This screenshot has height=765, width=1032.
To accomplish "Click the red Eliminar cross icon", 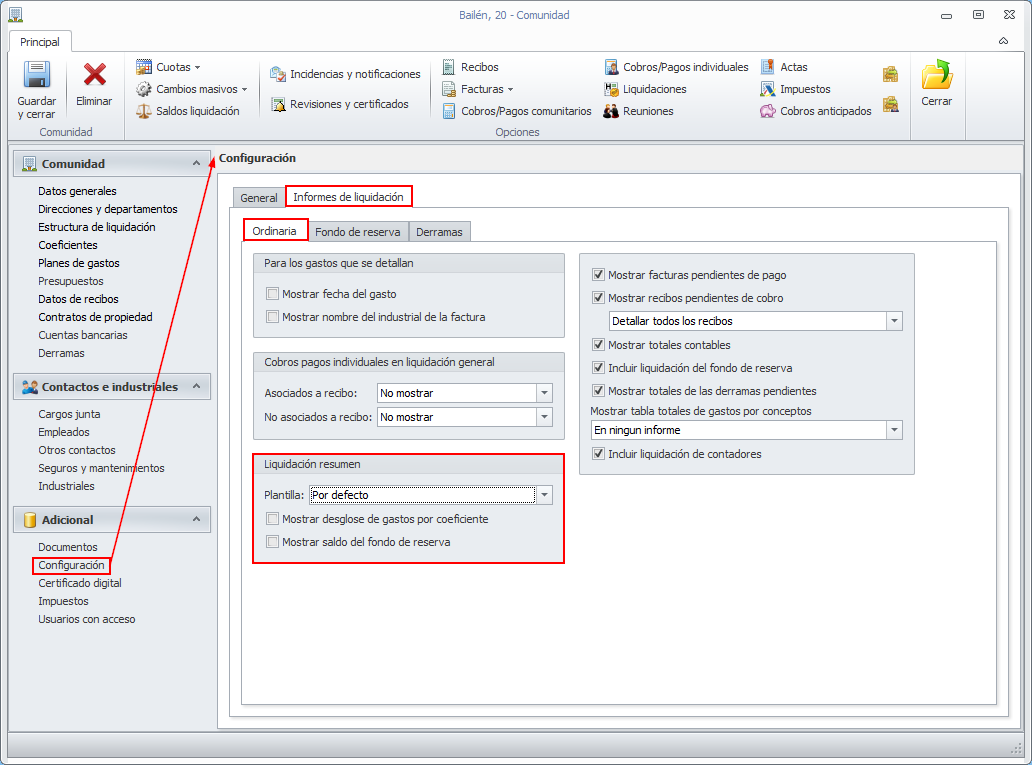I will click(x=94, y=74).
